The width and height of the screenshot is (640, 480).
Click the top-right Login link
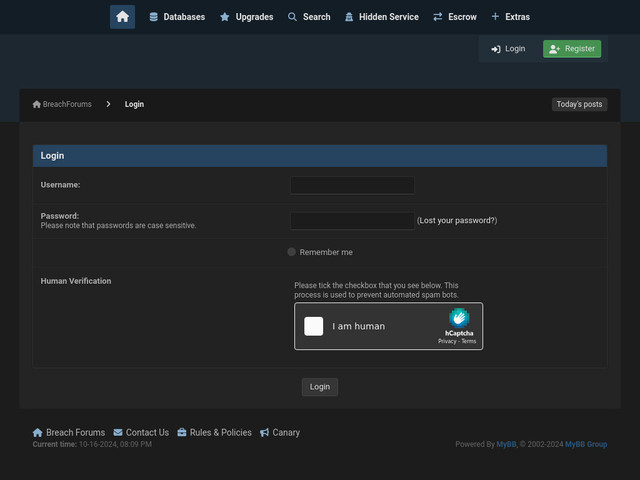[x=508, y=49]
